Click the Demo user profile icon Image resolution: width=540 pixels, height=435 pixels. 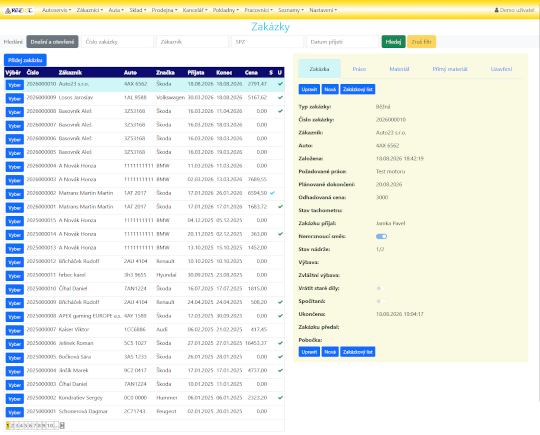point(497,10)
